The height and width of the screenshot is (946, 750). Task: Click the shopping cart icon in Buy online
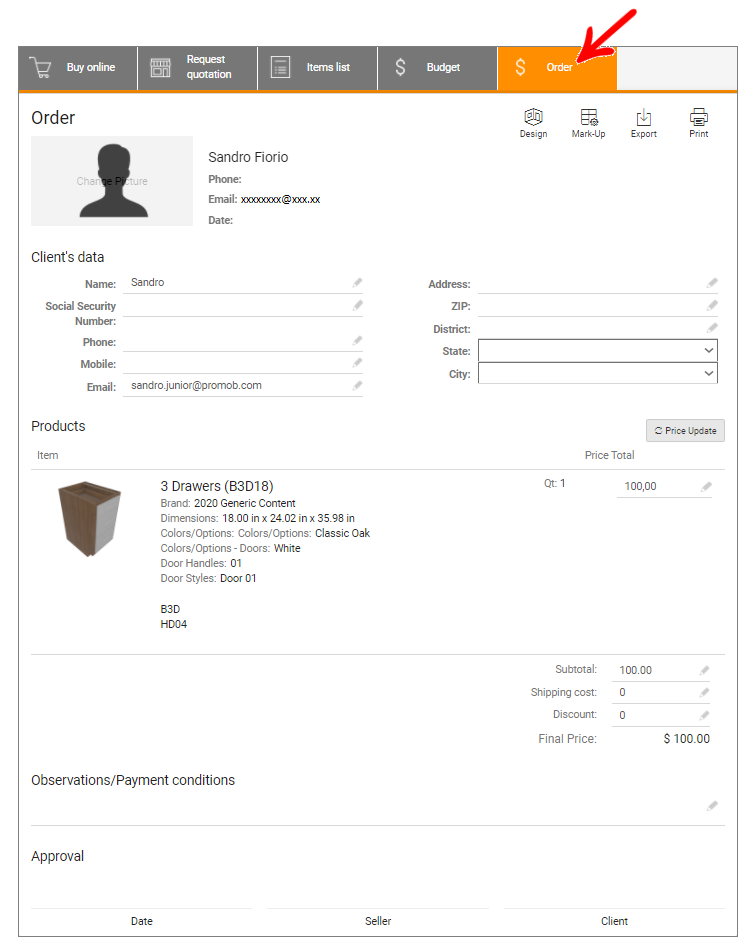[x=40, y=68]
